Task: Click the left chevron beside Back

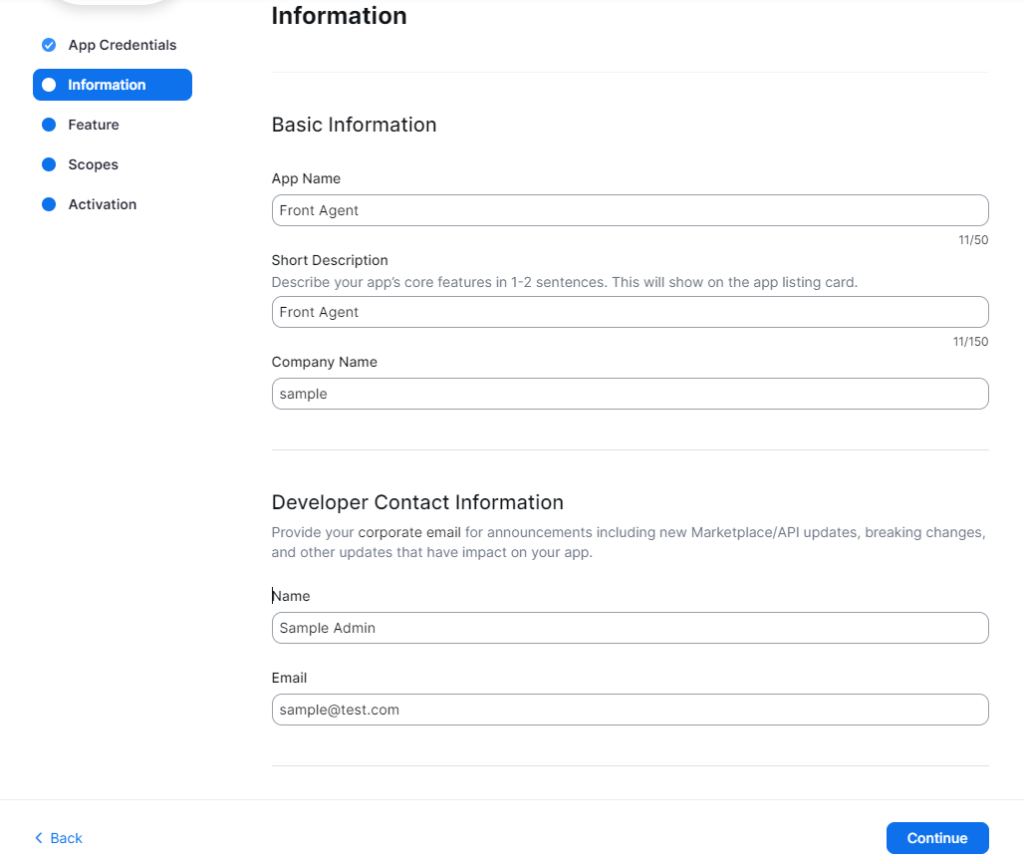Action: tap(39, 838)
